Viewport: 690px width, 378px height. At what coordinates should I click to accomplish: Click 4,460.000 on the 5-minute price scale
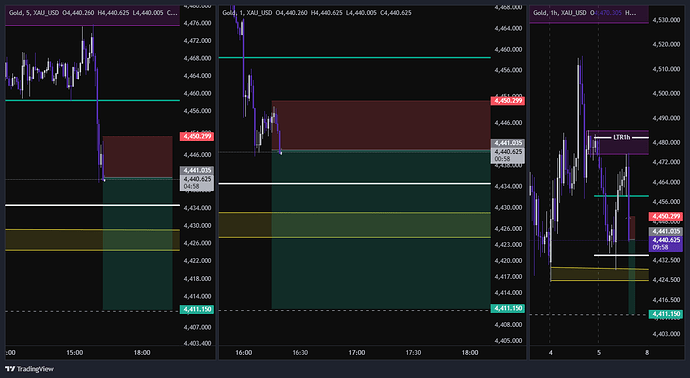coord(197,93)
